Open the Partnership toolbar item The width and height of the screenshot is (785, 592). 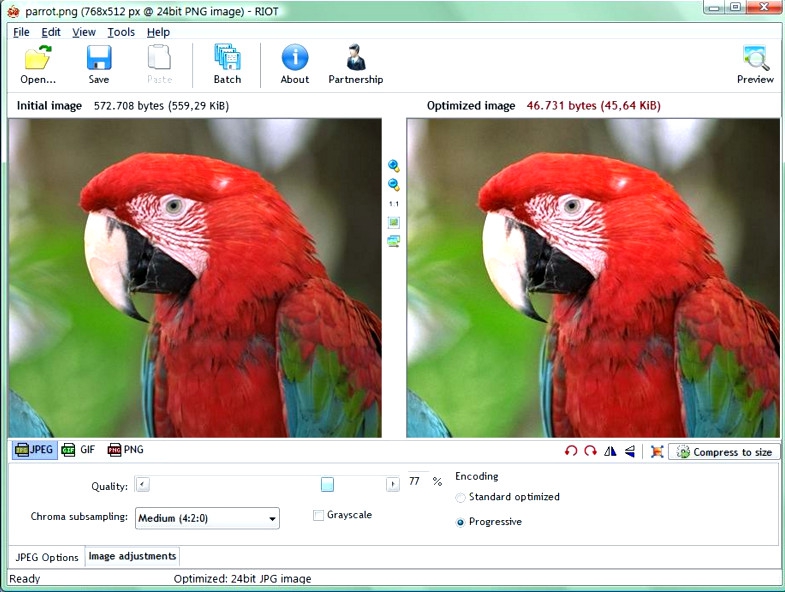(x=355, y=64)
